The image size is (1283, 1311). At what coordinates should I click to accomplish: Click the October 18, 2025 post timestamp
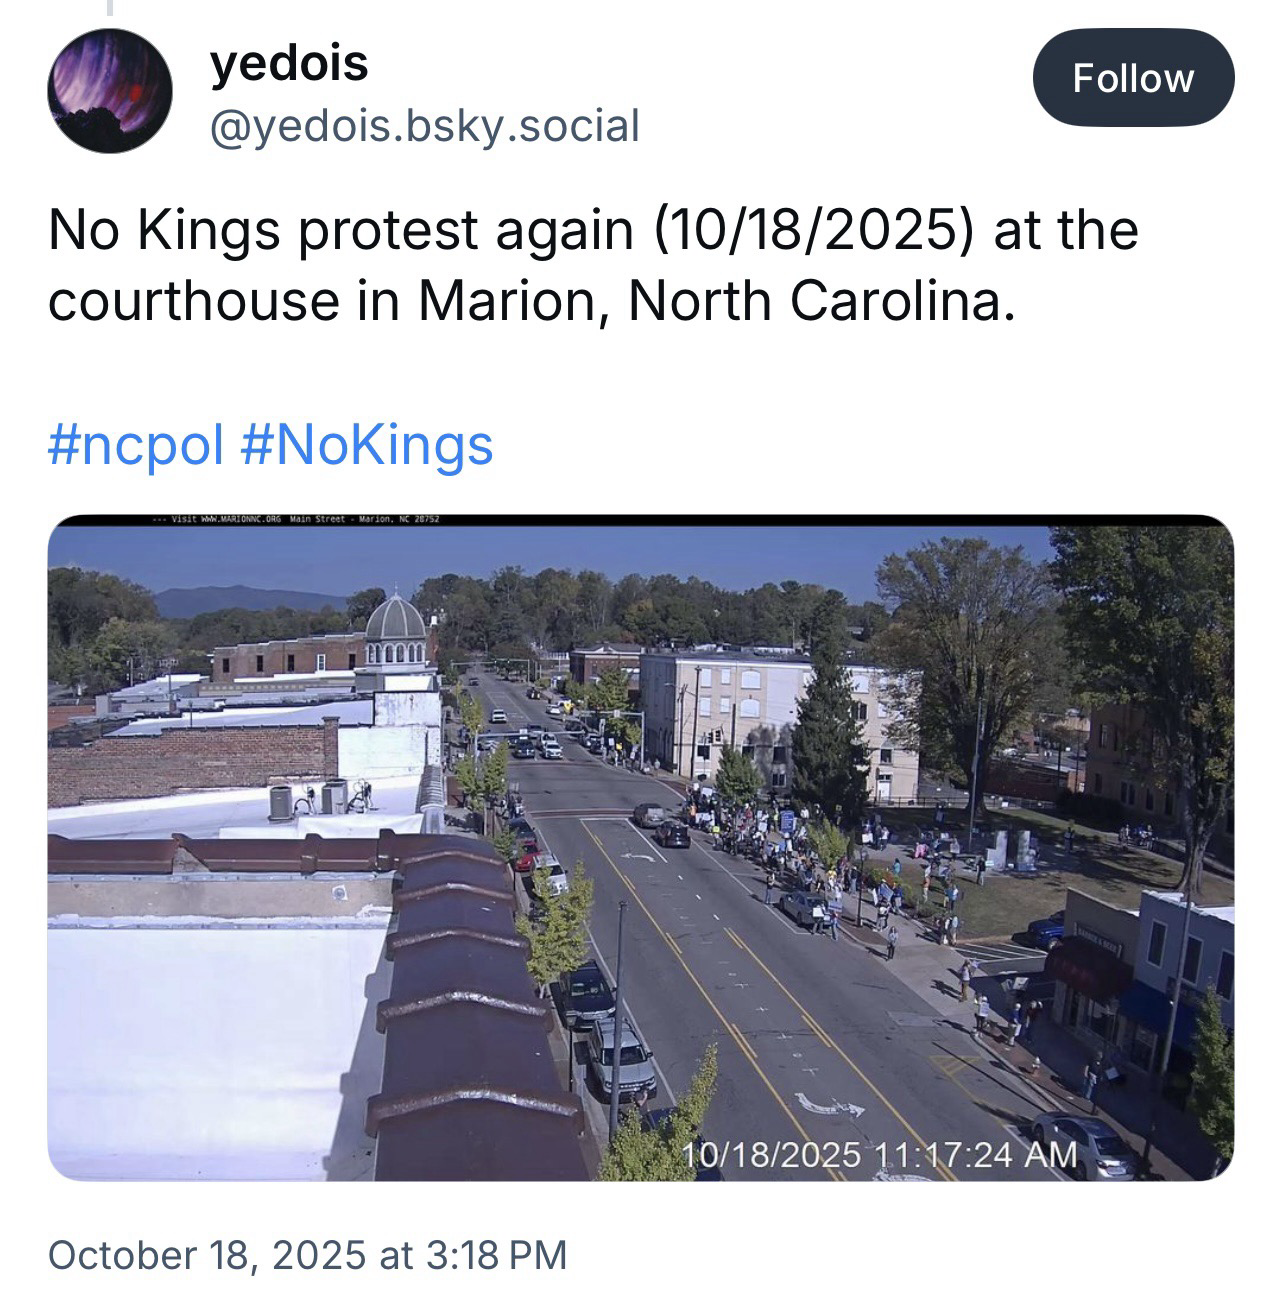[x=307, y=1254]
